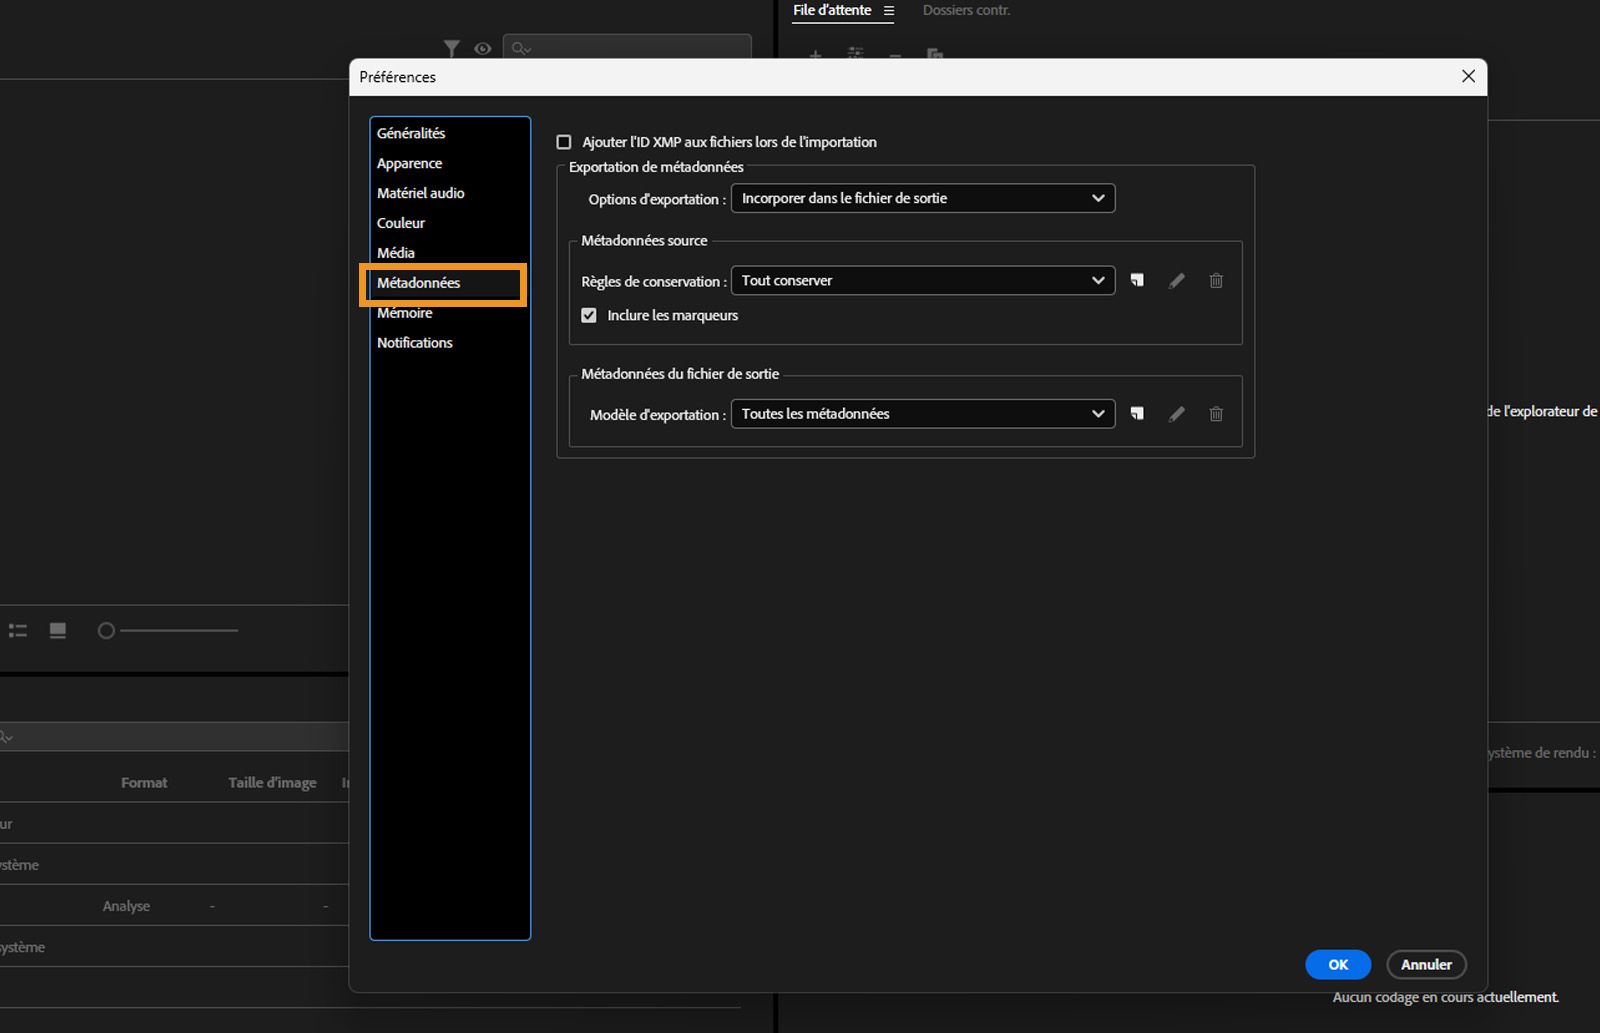Click the 'Aucun codage en cours actuellement.' status text
This screenshot has height=1033, width=1600.
click(x=1445, y=997)
